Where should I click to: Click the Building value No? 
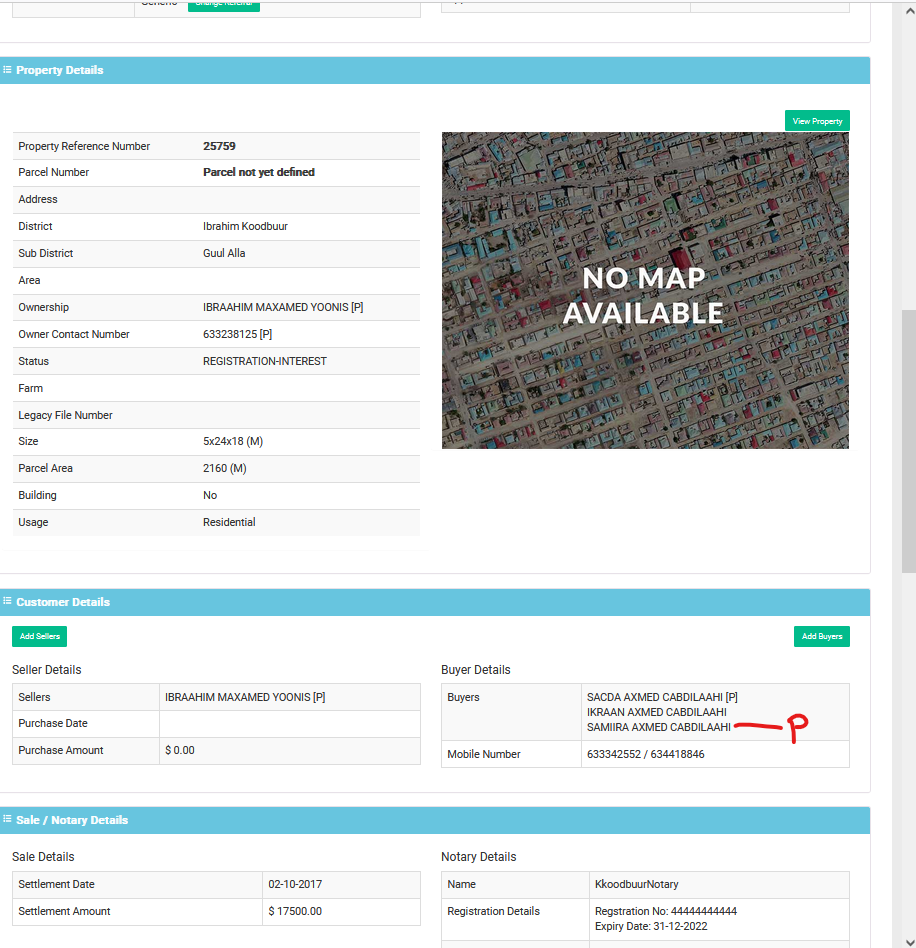click(210, 495)
